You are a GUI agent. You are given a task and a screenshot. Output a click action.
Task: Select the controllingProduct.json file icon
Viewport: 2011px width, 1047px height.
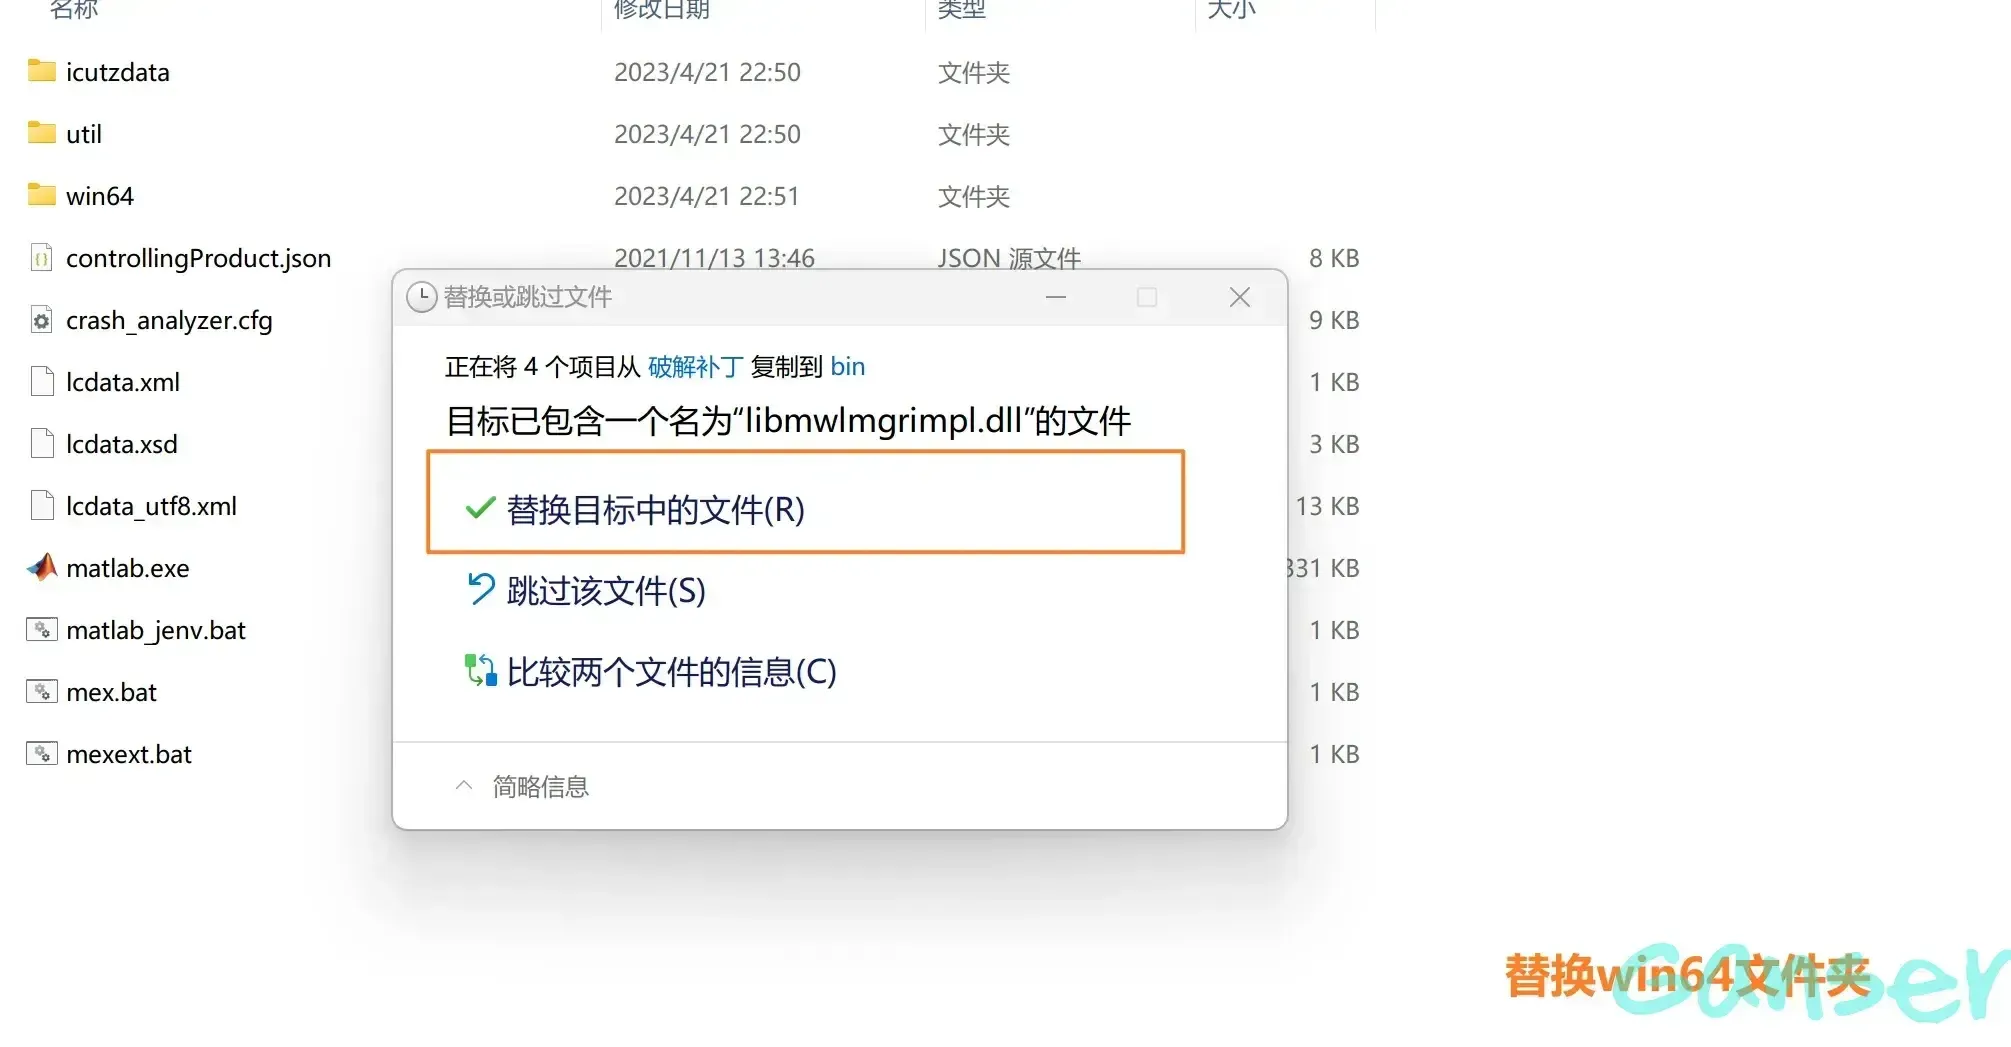coord(41,258)
